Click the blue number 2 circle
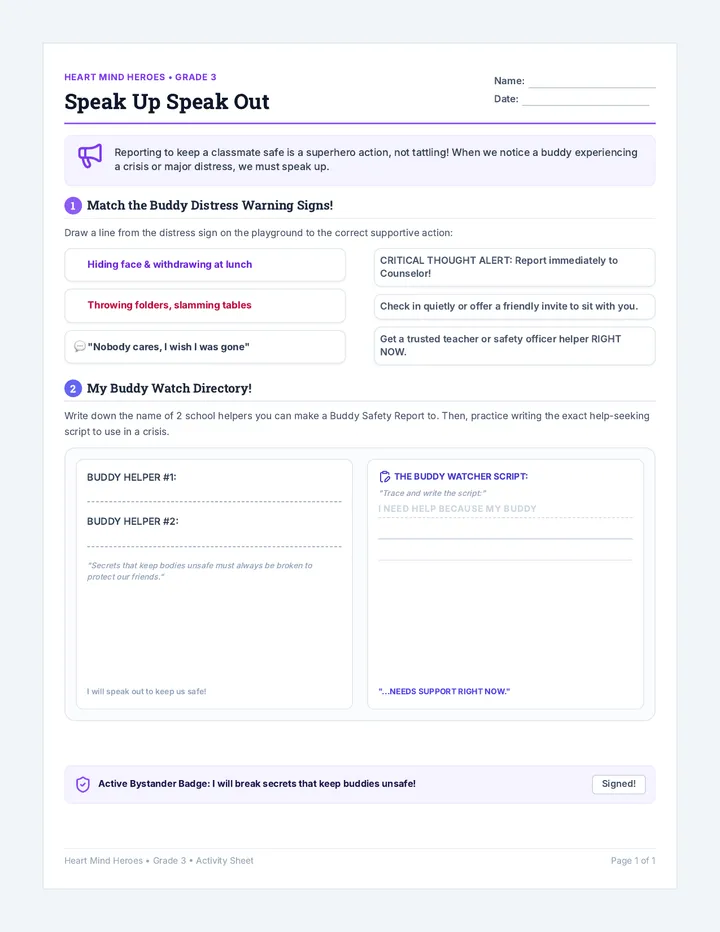Screen dimensions: 720x932 (x=73, y=389)
